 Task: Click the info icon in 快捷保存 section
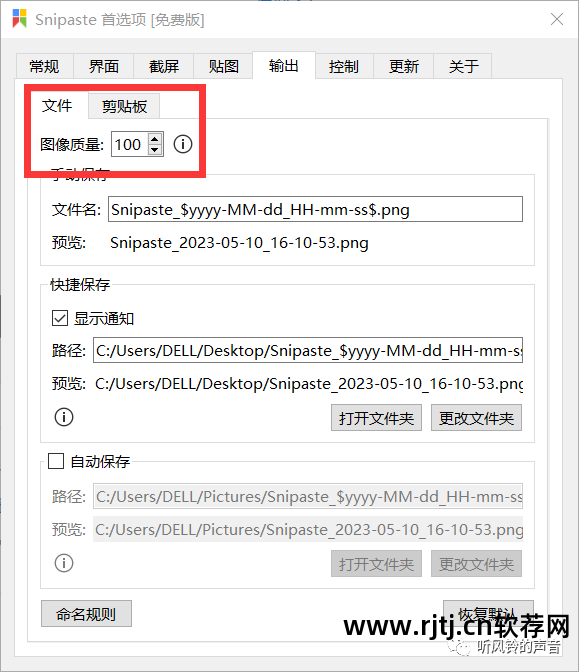(x=64, y=417)
